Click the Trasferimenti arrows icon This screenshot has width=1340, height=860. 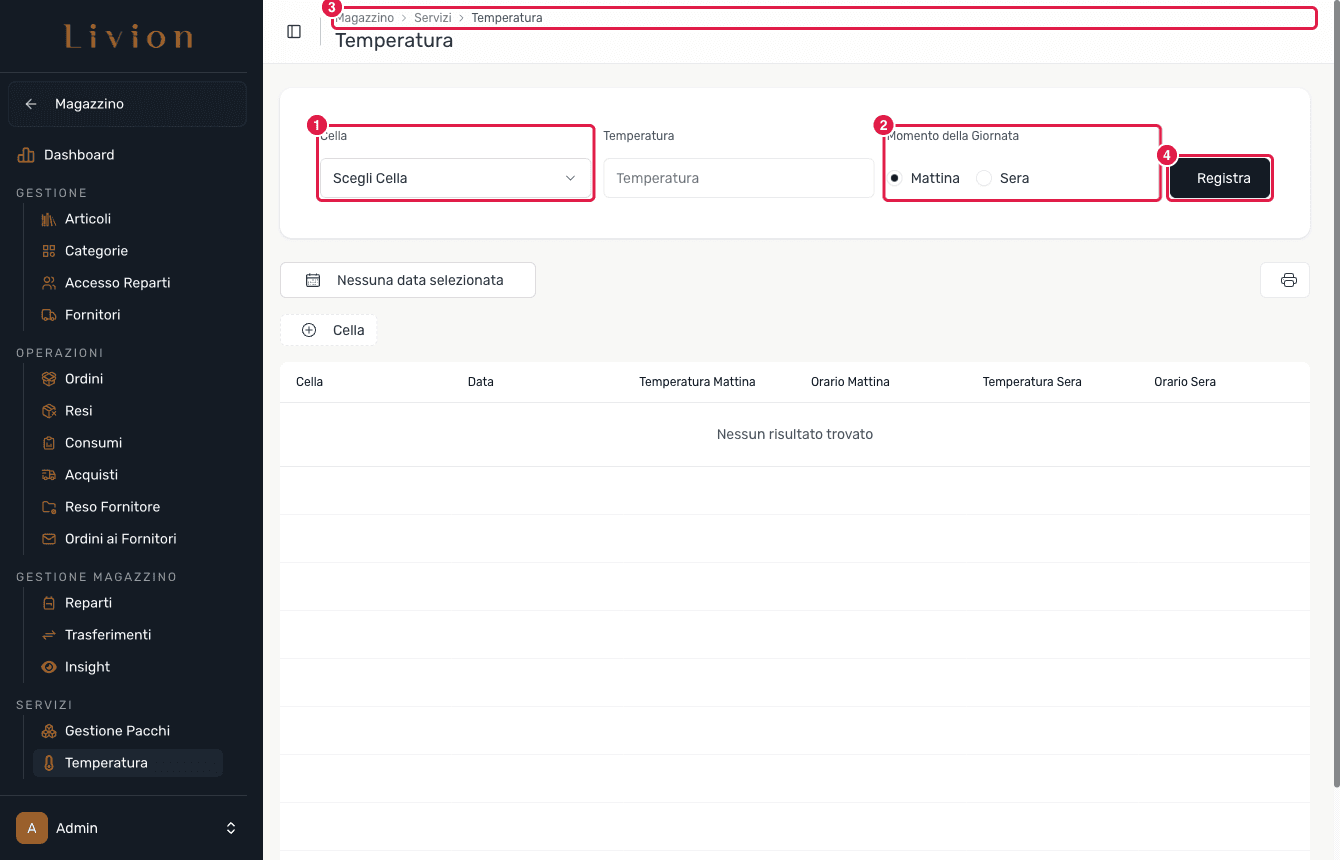coord(48,635)
